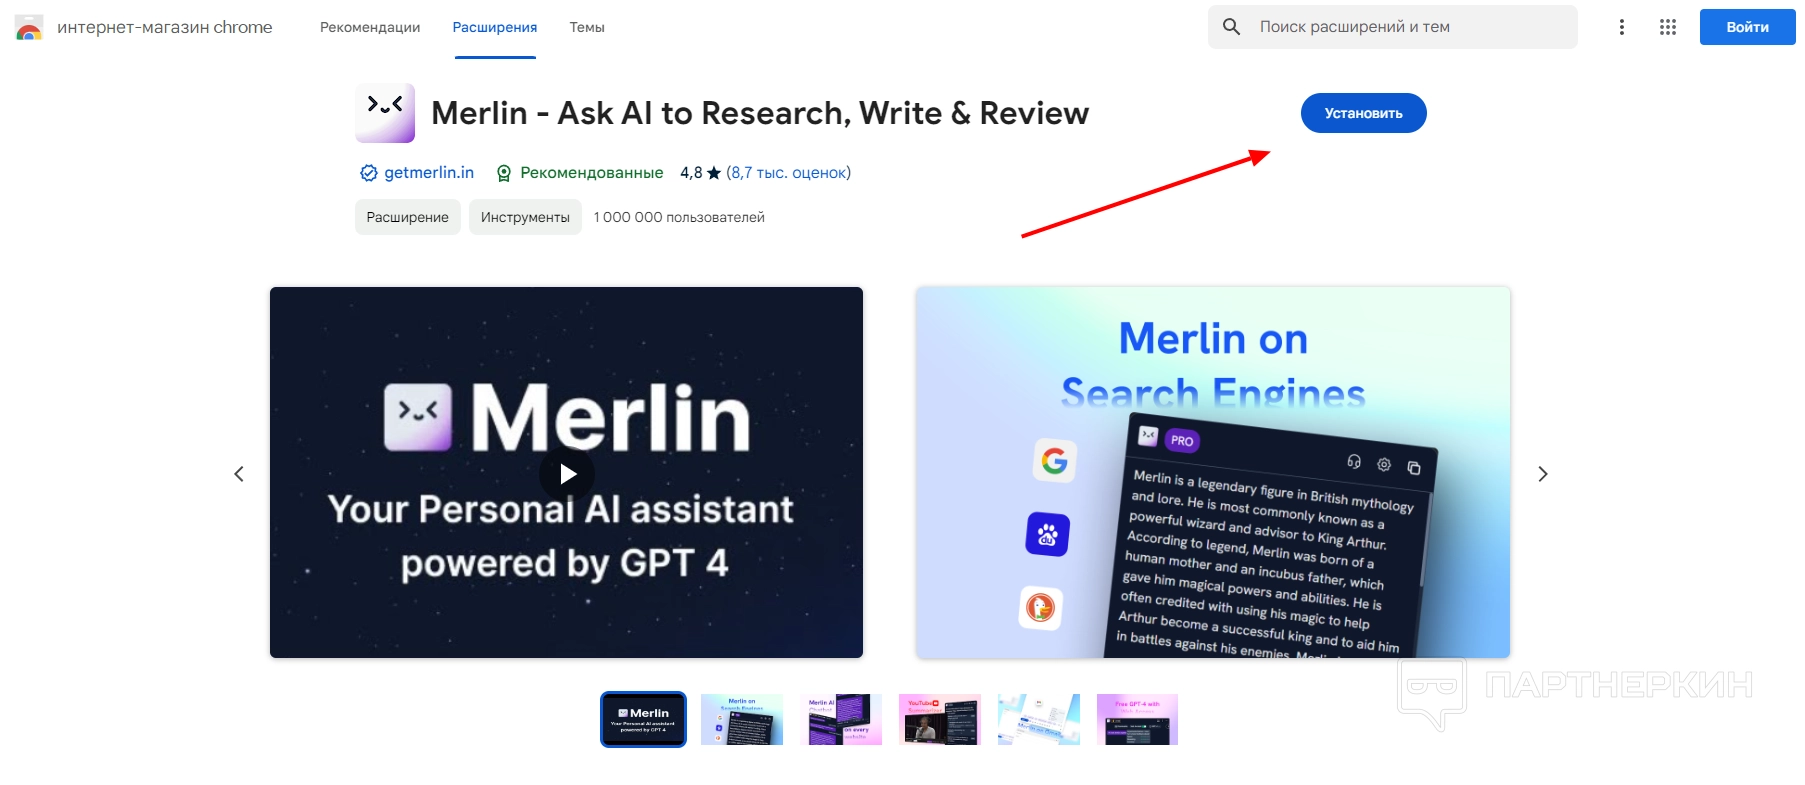Click the Merlin extension logo icon
This screenshot has height=785, width=1805.
(x=385, y=113)
